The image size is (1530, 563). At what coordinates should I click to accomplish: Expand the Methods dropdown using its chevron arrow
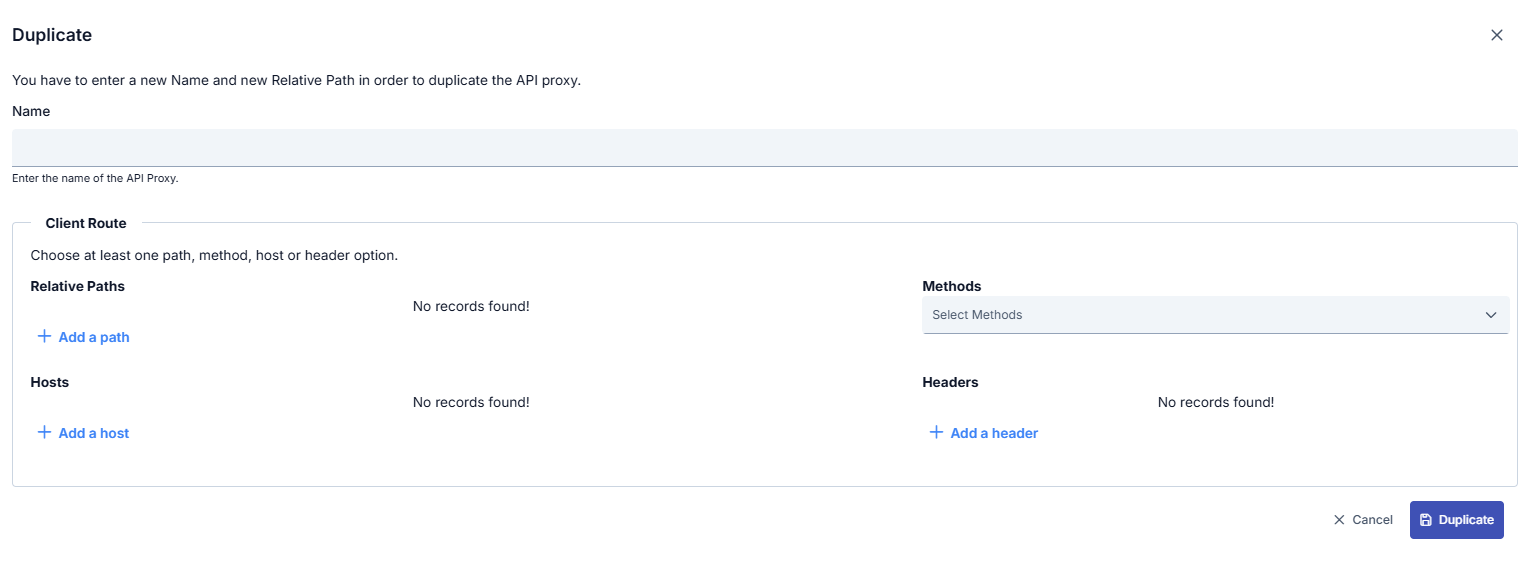tap(1491, 315)
